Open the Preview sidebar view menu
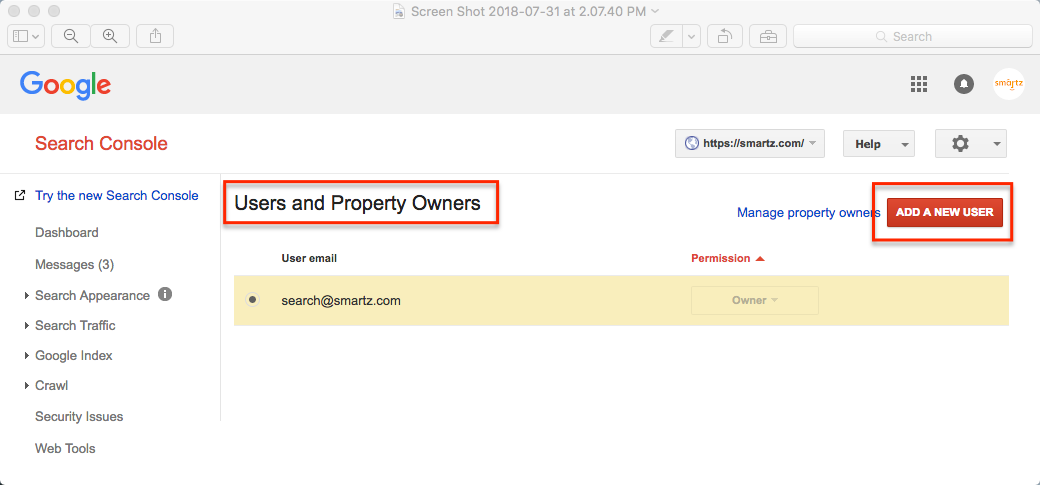The height and width of the screenshot is (485, 1040). [26, 36]
